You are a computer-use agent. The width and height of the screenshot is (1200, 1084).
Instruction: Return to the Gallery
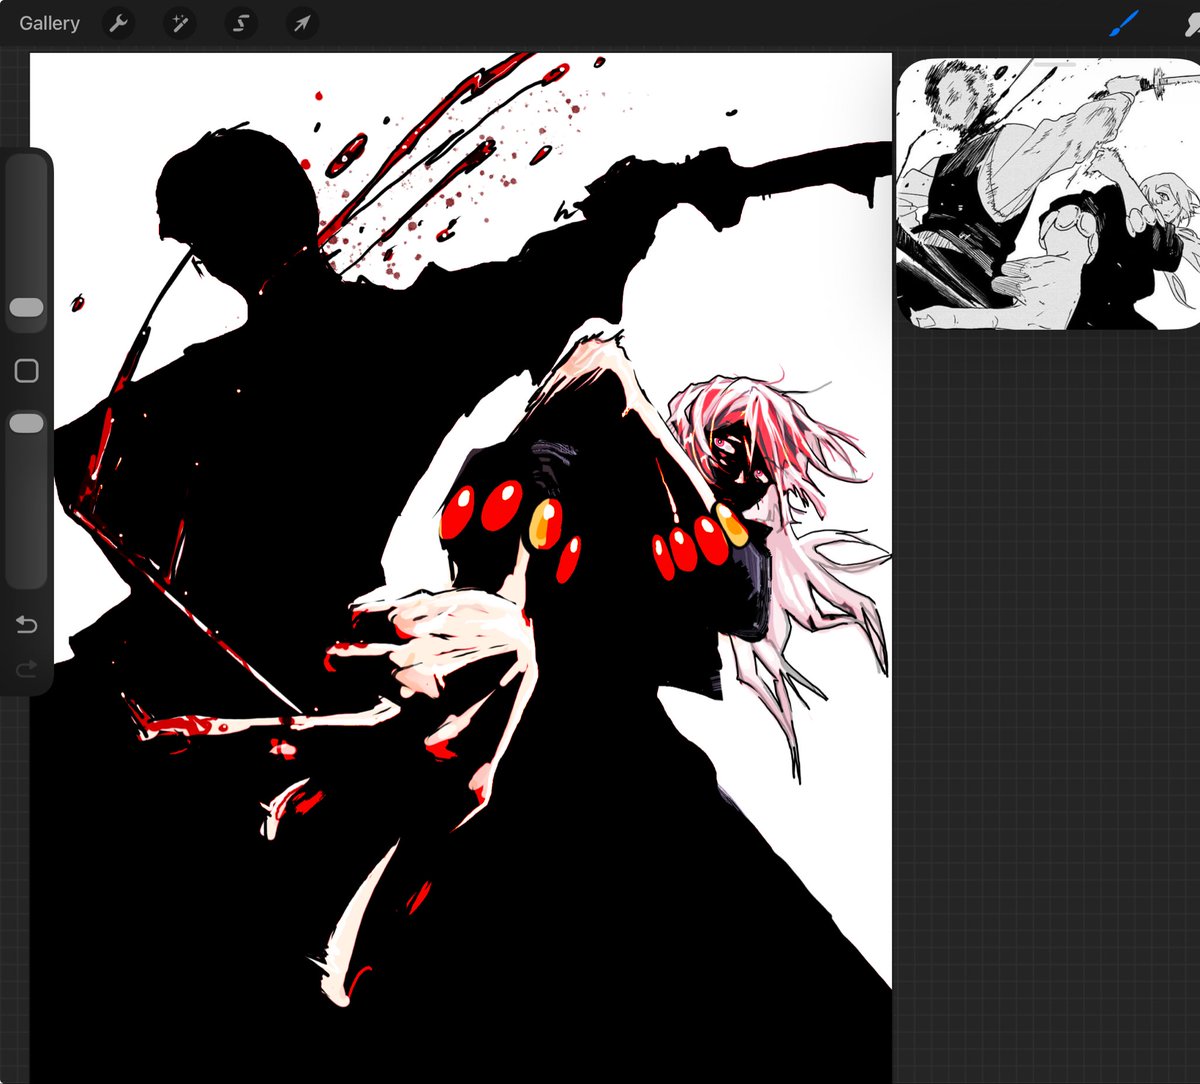49,23
